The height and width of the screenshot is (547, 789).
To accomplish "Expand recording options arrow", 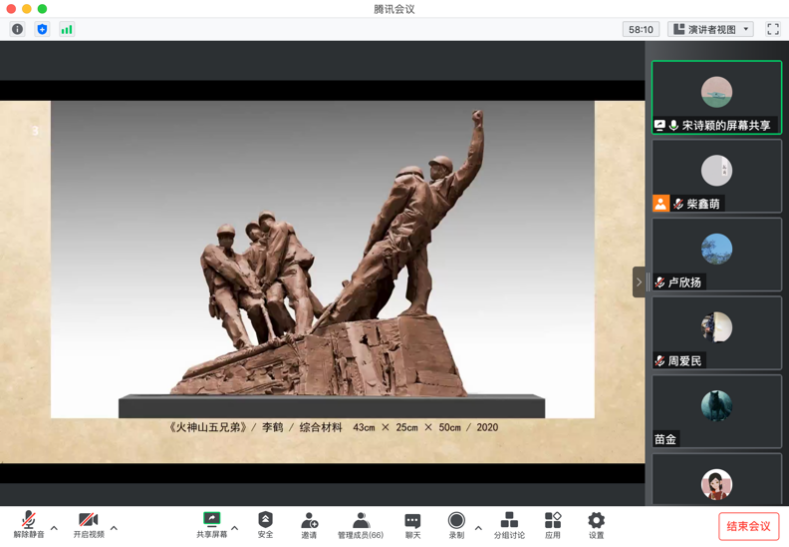I will (478, 528).
